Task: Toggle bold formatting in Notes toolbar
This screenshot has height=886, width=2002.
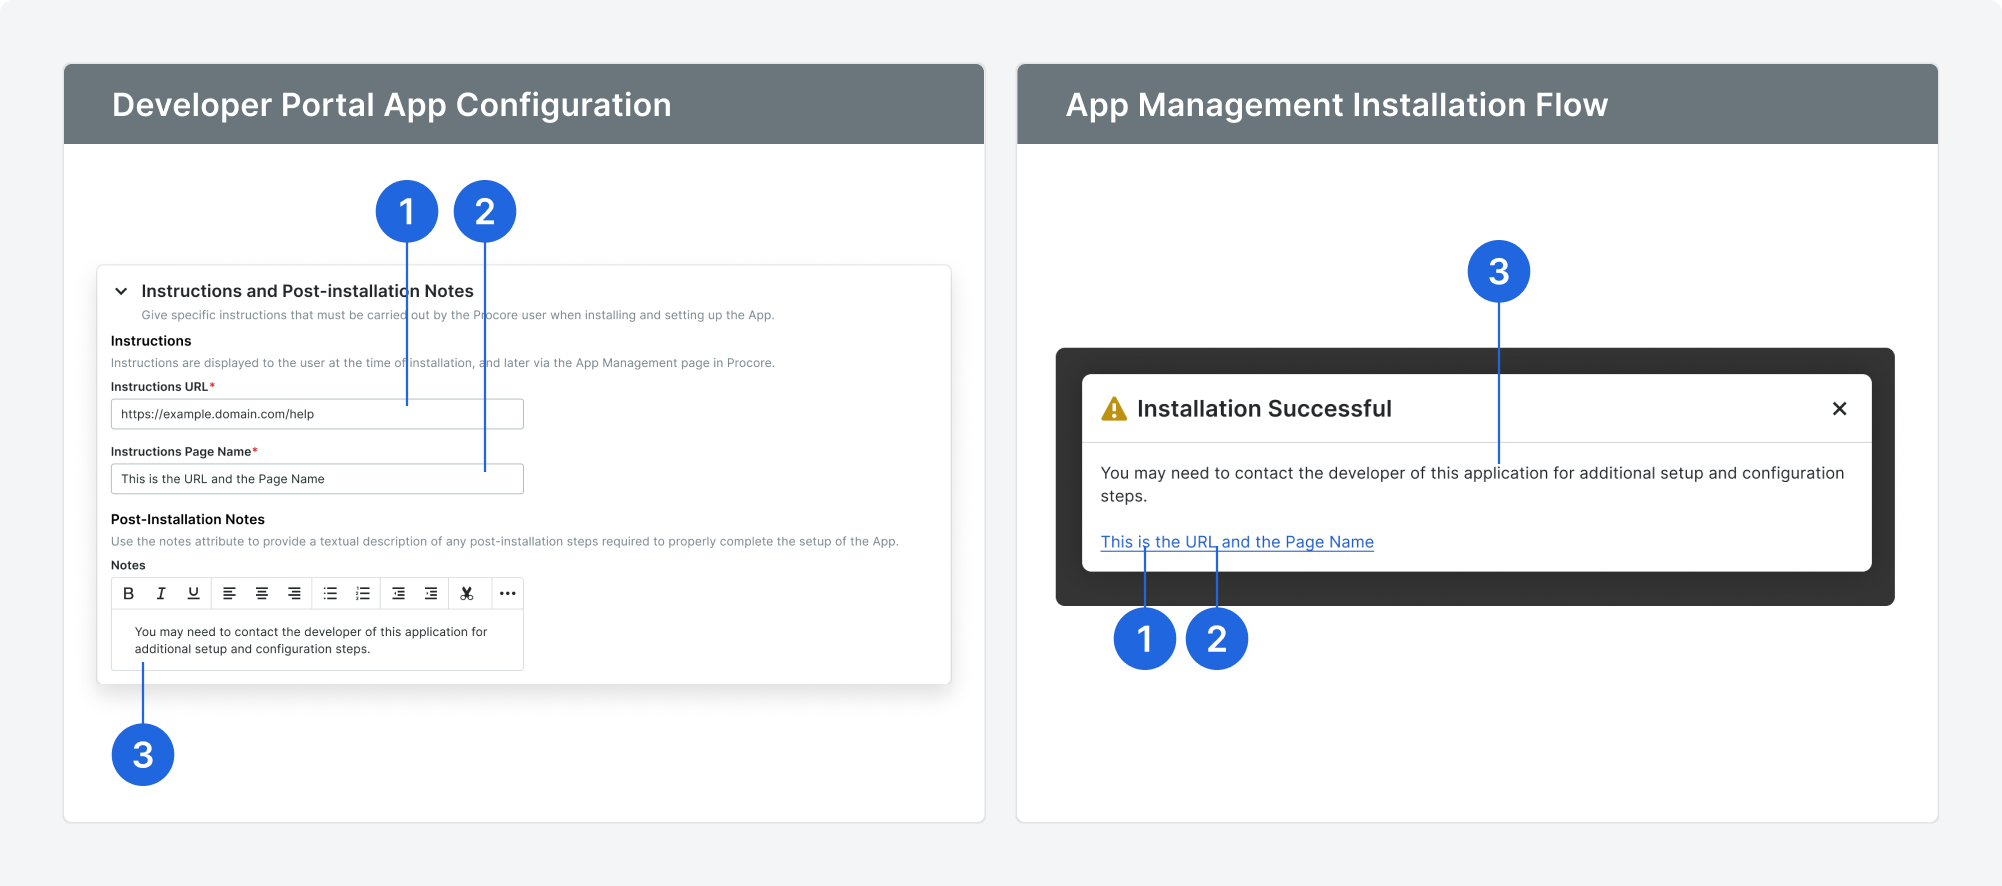Action: pos(128,593)
